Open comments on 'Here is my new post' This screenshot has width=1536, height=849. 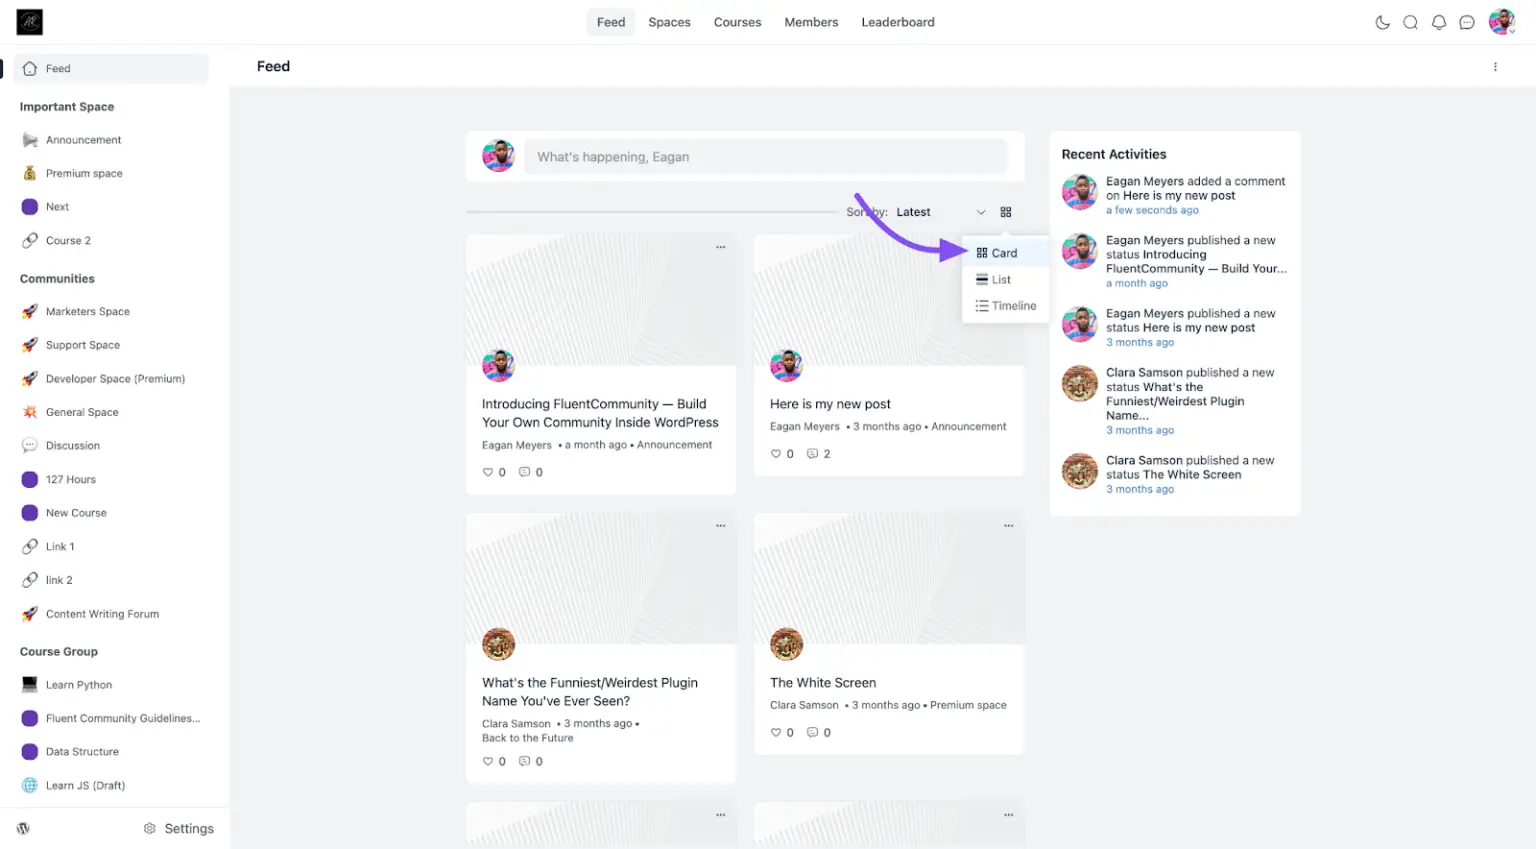pyautogui.click(x=813, y=454)
